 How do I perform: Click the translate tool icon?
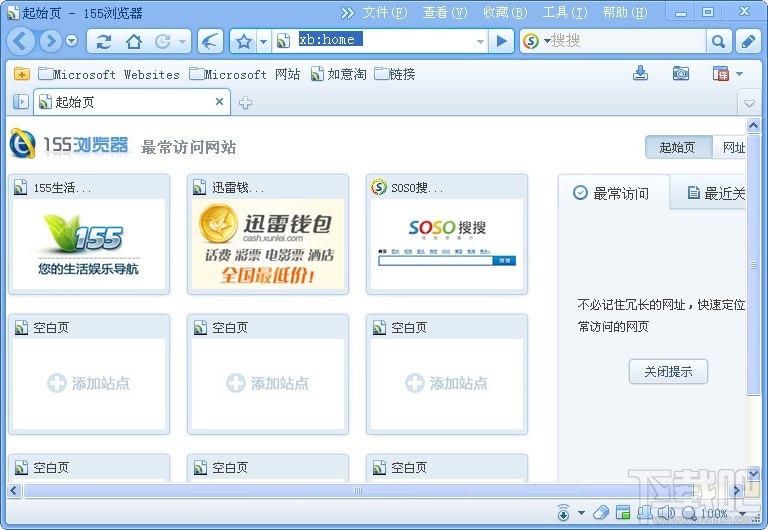point(720,74)
